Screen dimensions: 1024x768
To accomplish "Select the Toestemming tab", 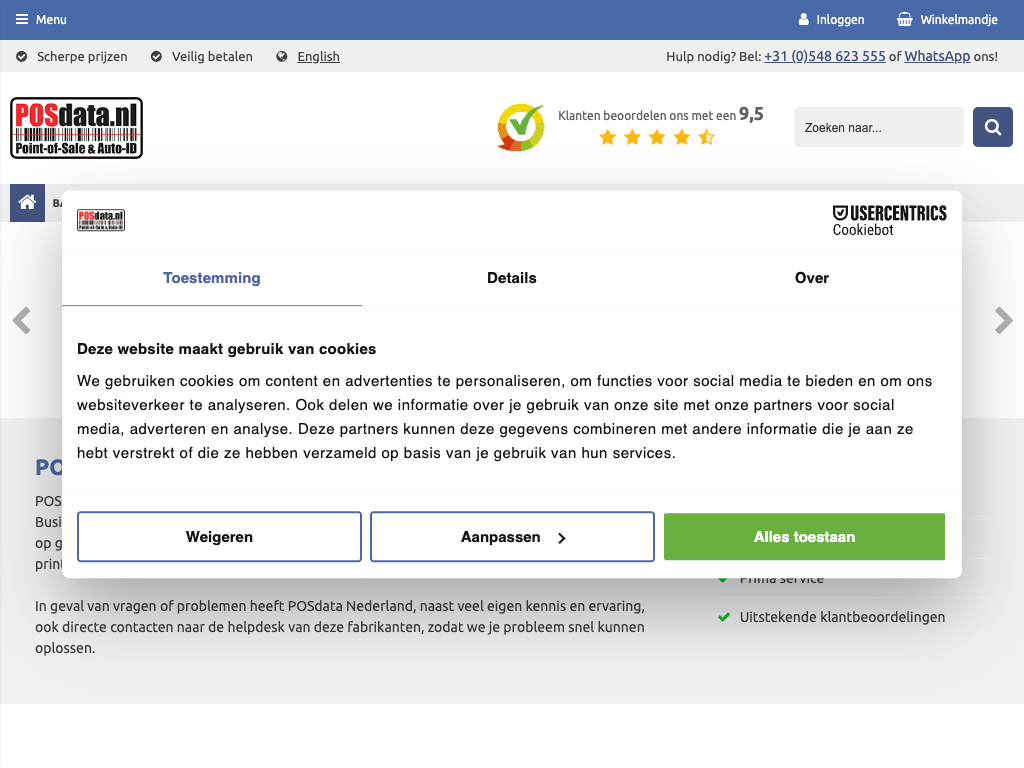I will [212, 278].
